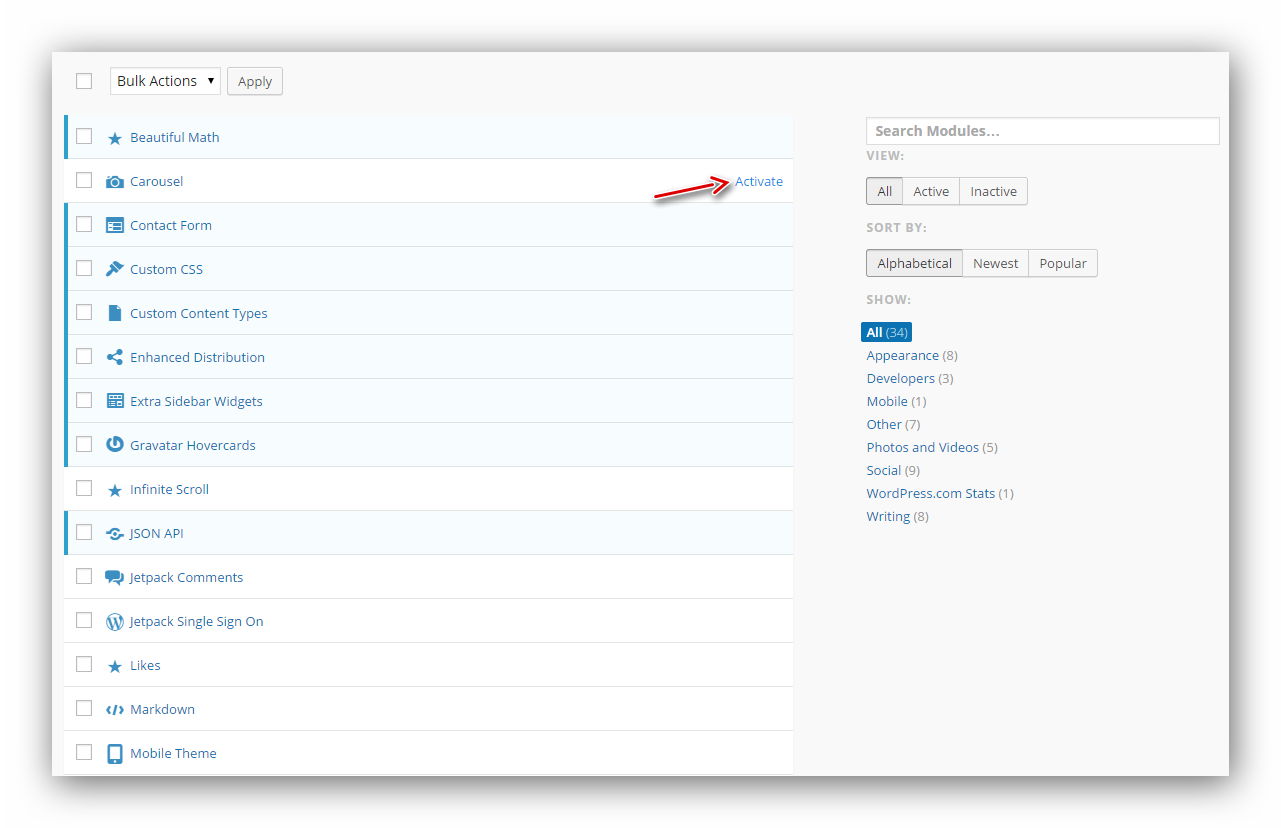Check the Gravatar Hovercards checkbox
This screenshot has width=1281, height=828.
click(84, 444)
